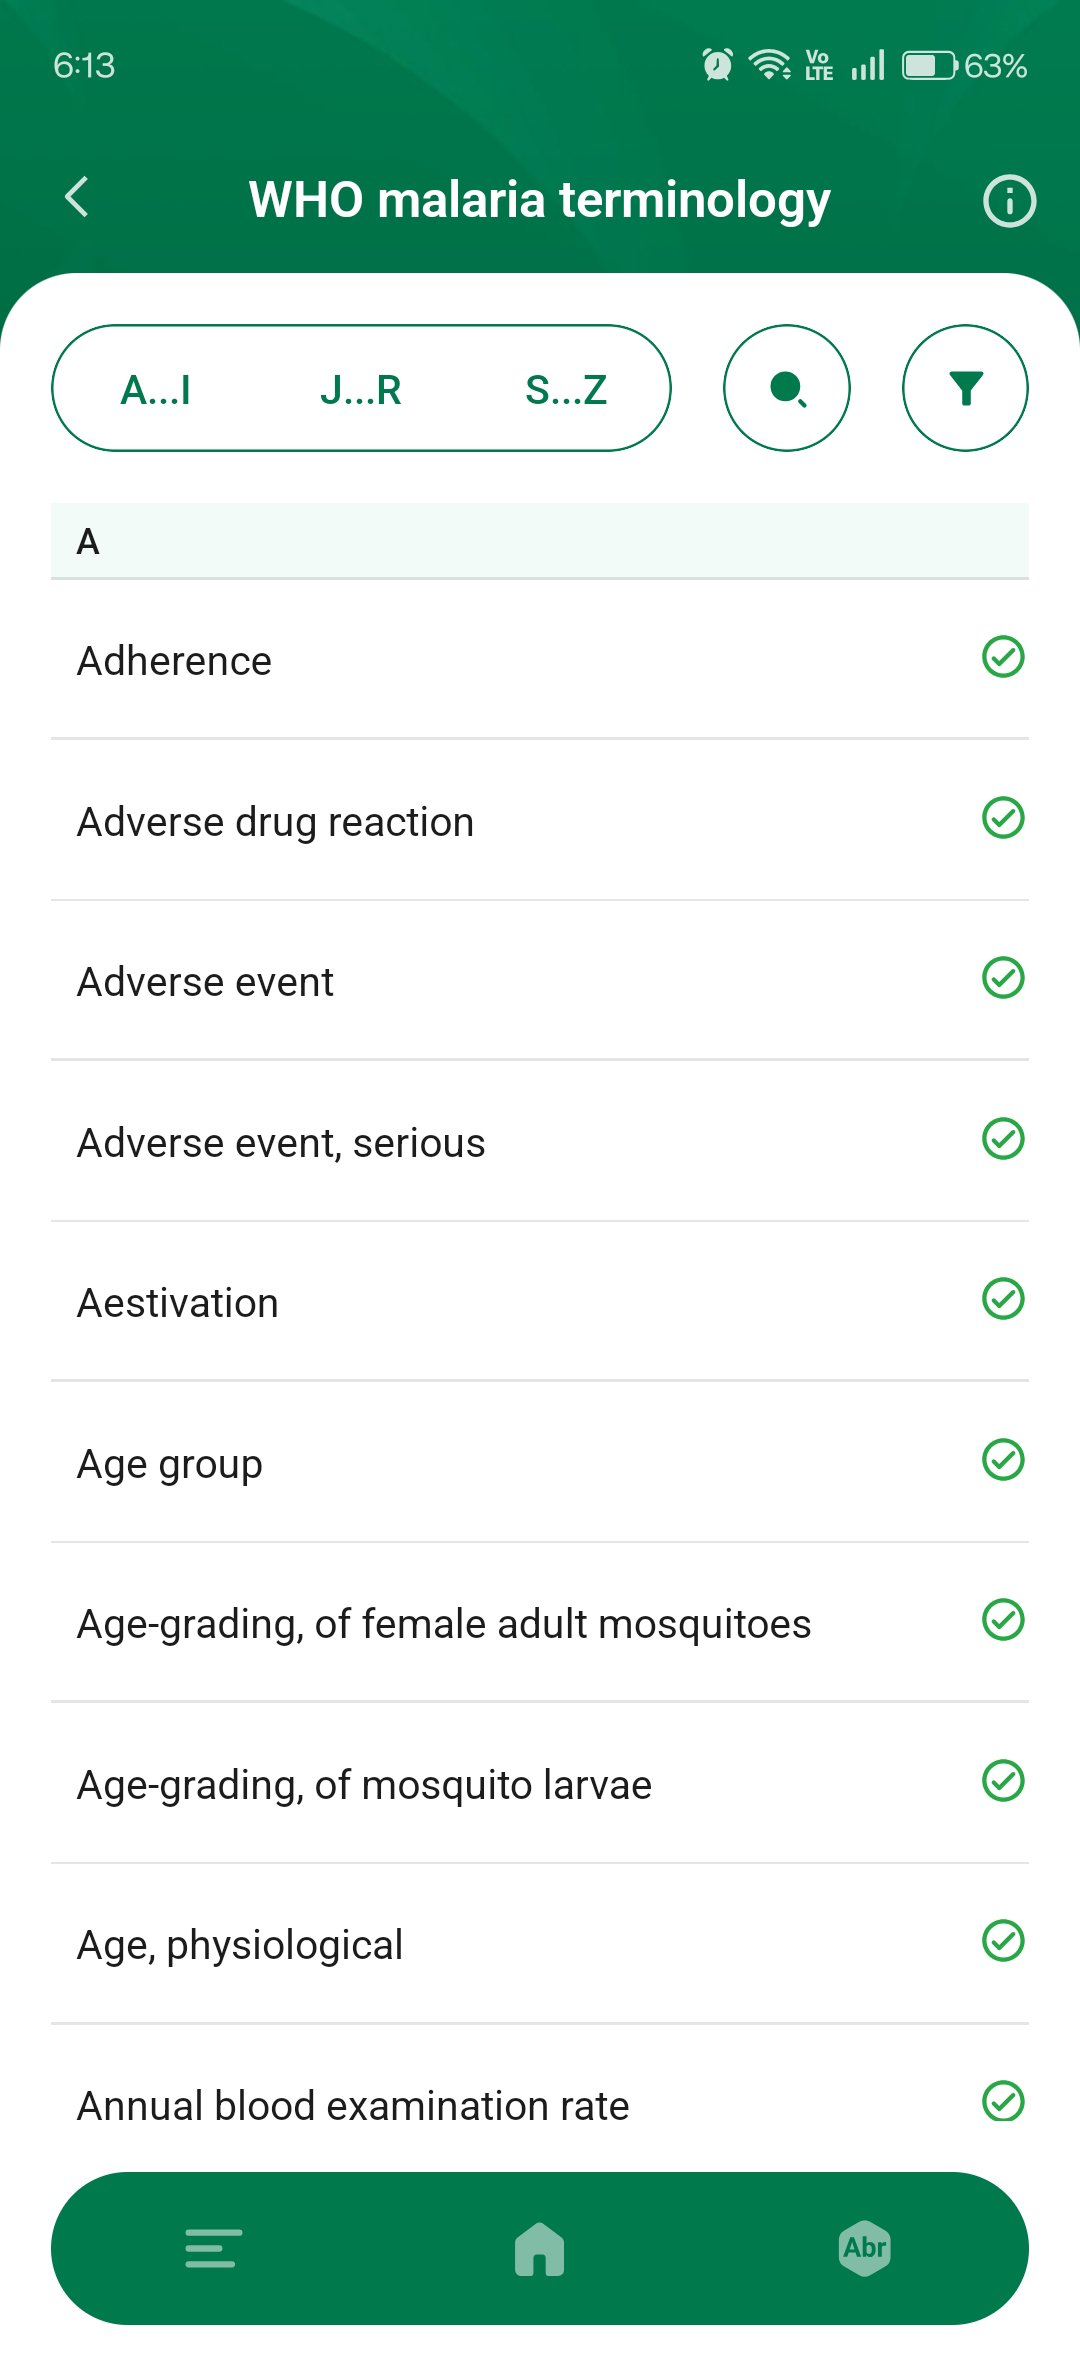Jump to the S...Z letter range

click(x=566, y=390)
